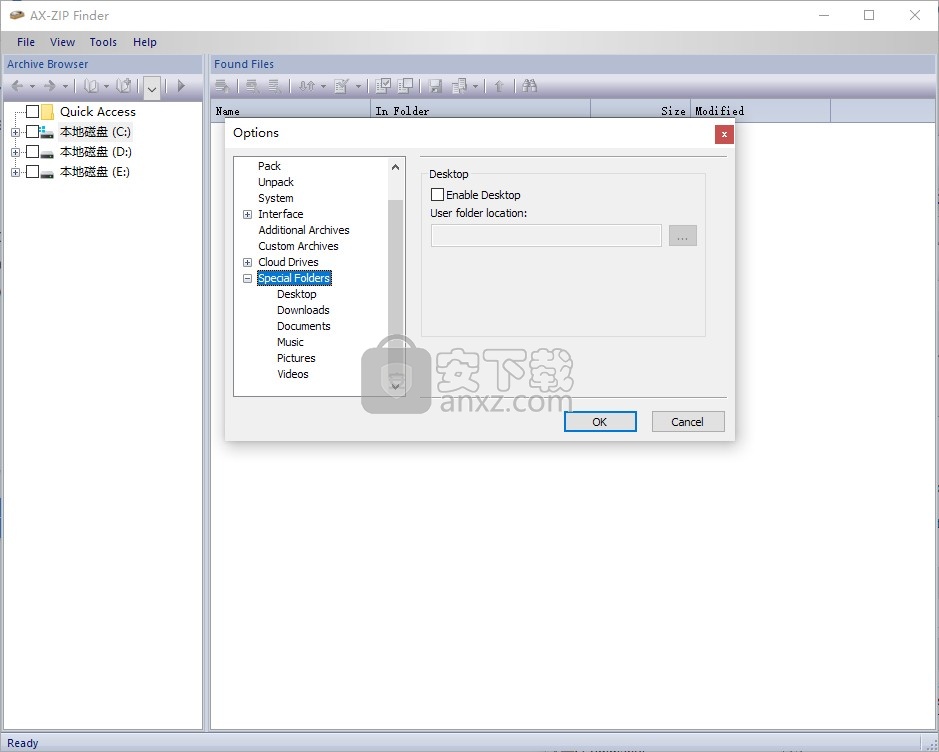
Task: Tick the checkbox for drive C:
Action: tap(33, 132)
